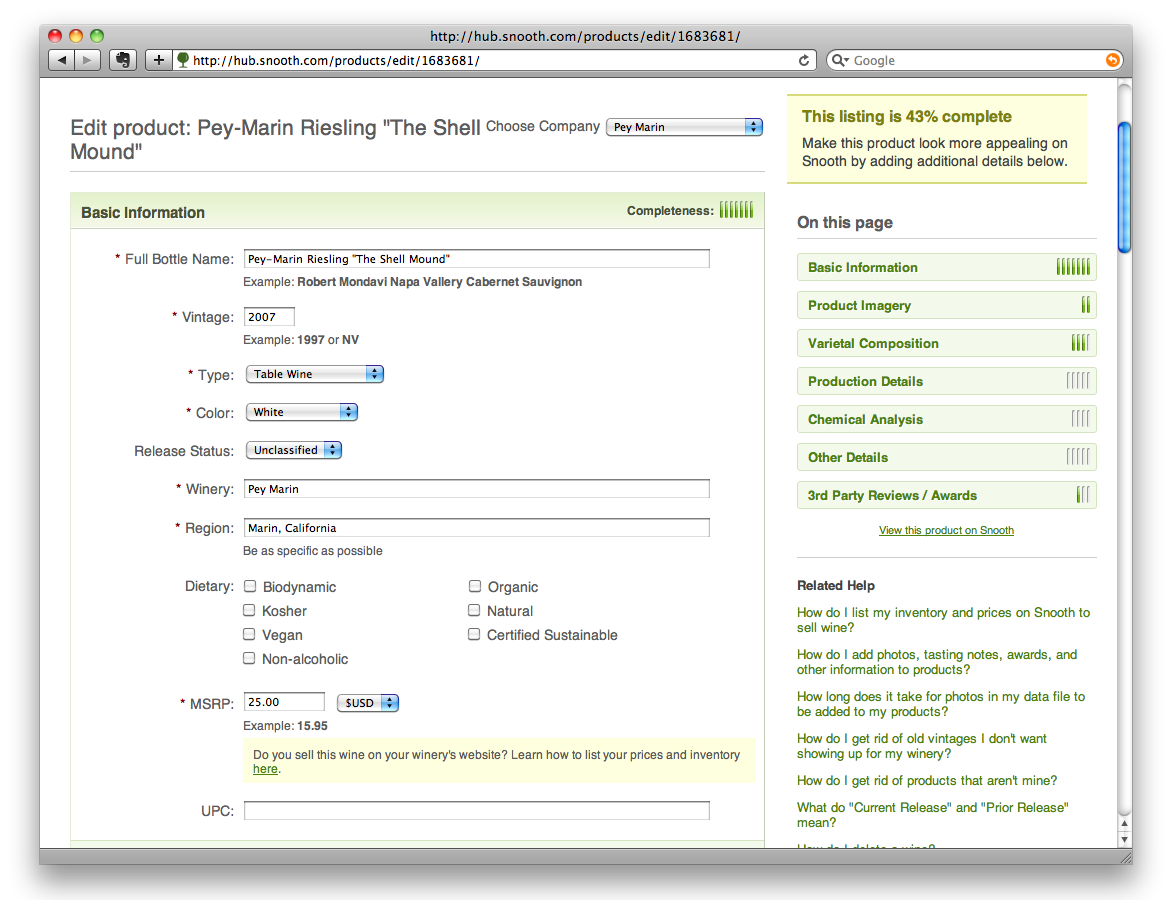Click the Vintage field showing 2007
The width and height of the screenshot is (1172, 900).
point(269,317)
